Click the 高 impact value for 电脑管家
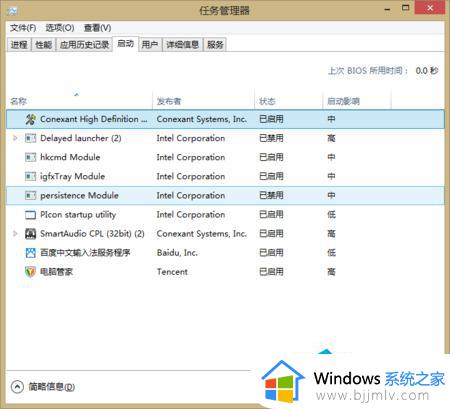 [331, 272]
